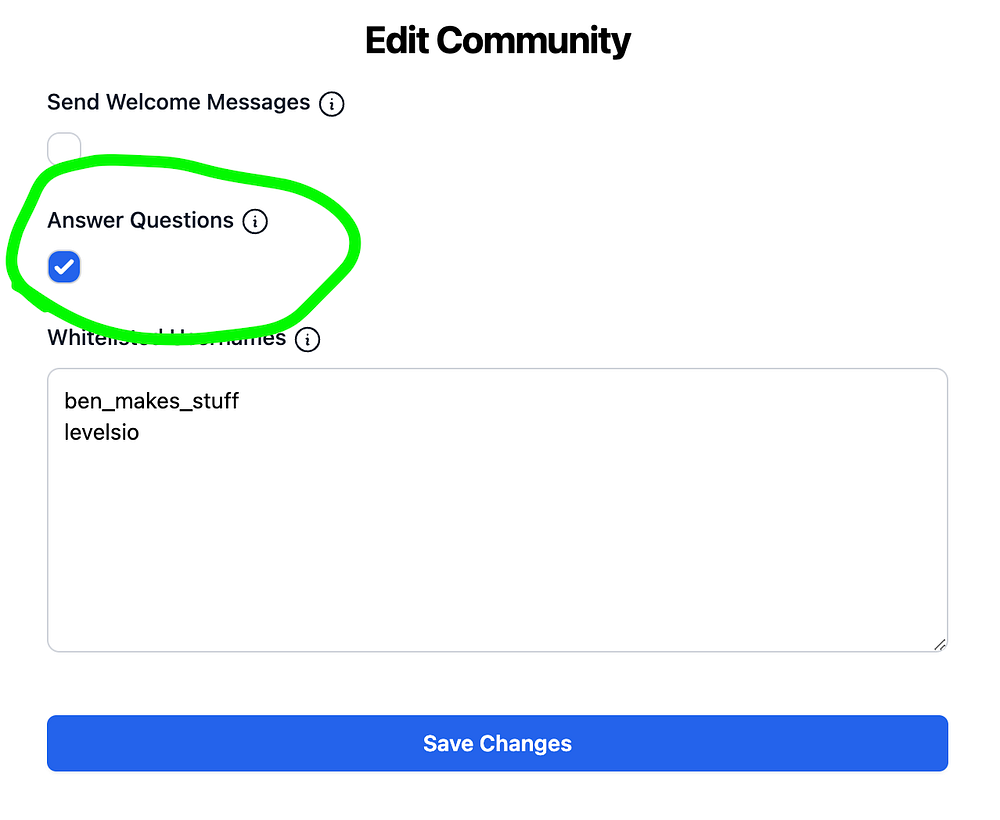
Task: Select the Whitelisted Usernames label
Action: (x=166, y=337)
